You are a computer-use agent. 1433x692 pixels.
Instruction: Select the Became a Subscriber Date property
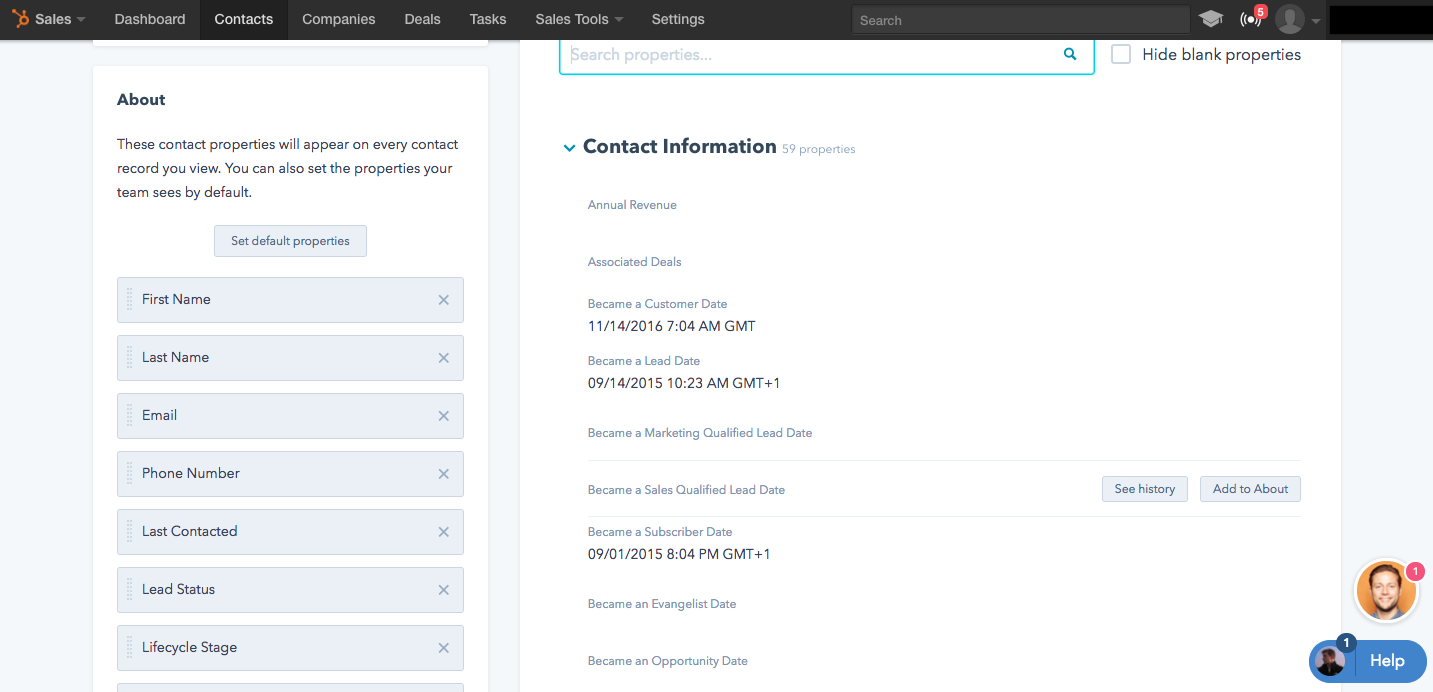point(660,532)
